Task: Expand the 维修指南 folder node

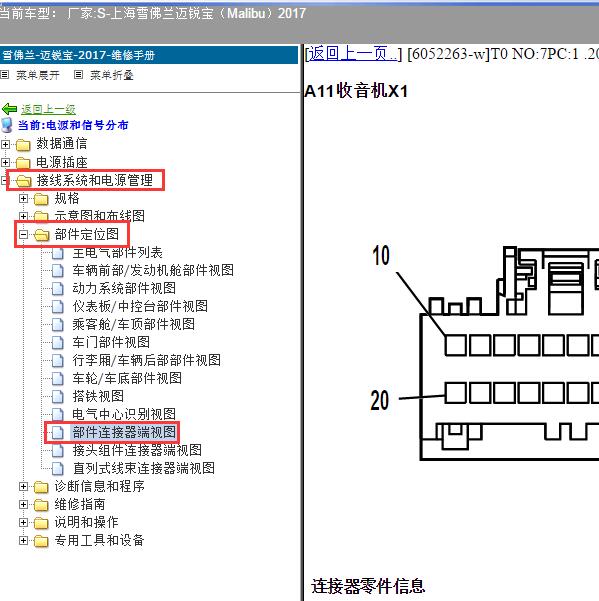Action: (x=23, y=505)
